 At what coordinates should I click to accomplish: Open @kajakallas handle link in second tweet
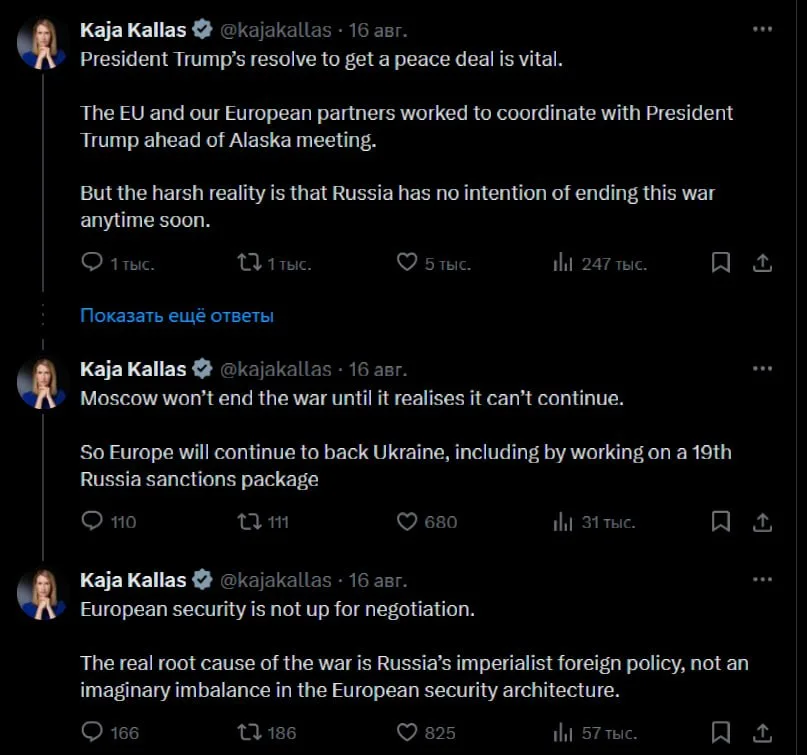click(x=275, y=369)
